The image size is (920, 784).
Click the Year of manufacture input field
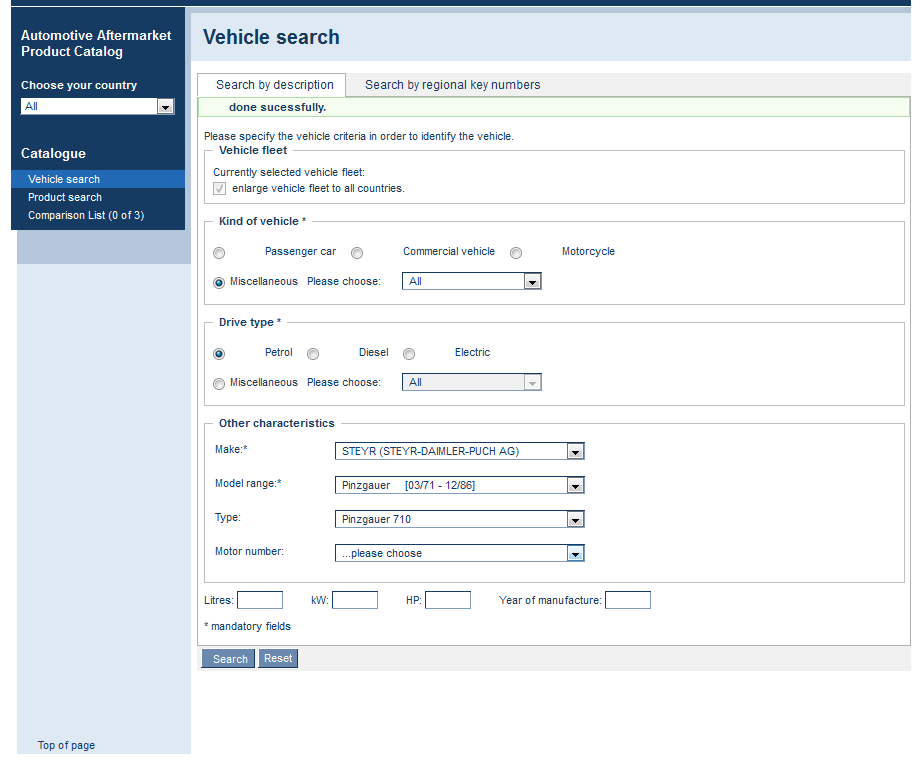coord(627,600)
